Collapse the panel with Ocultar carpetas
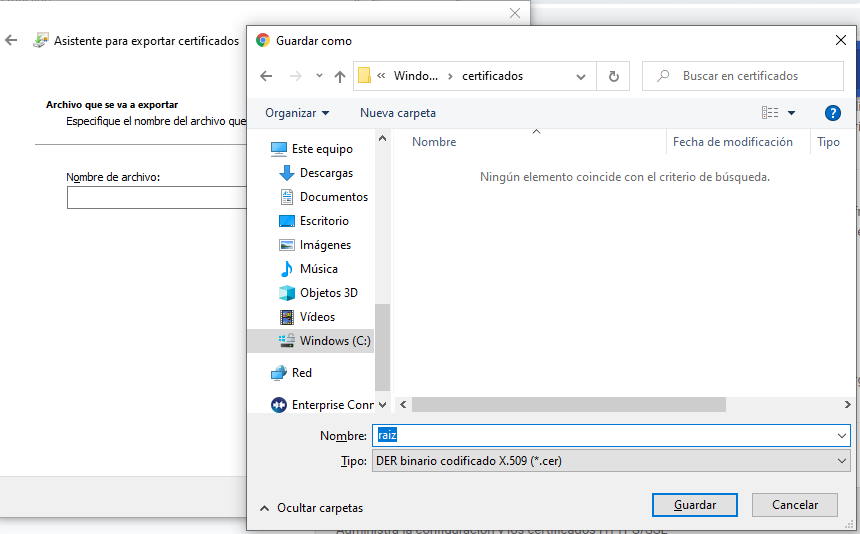The height and width of the screenshot is (534, 860). [x=311, y=508]
